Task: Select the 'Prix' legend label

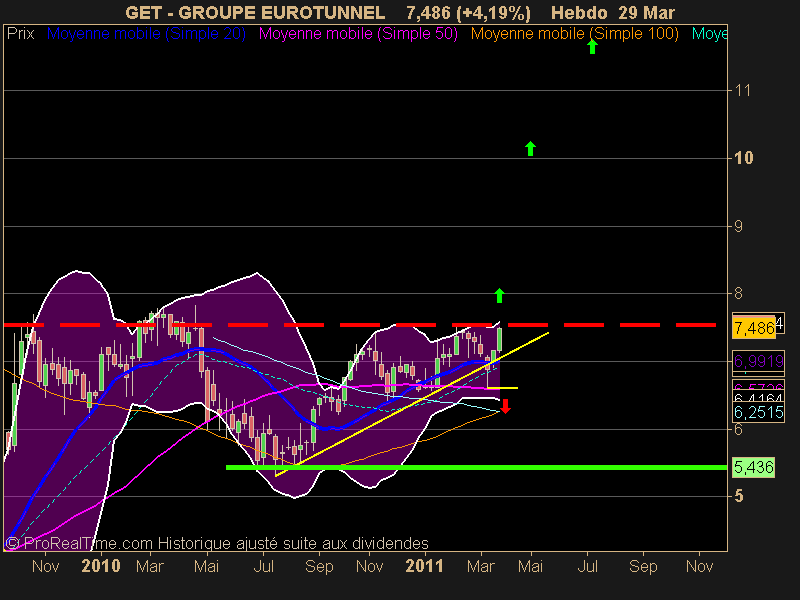Action: tap(20, 34)
